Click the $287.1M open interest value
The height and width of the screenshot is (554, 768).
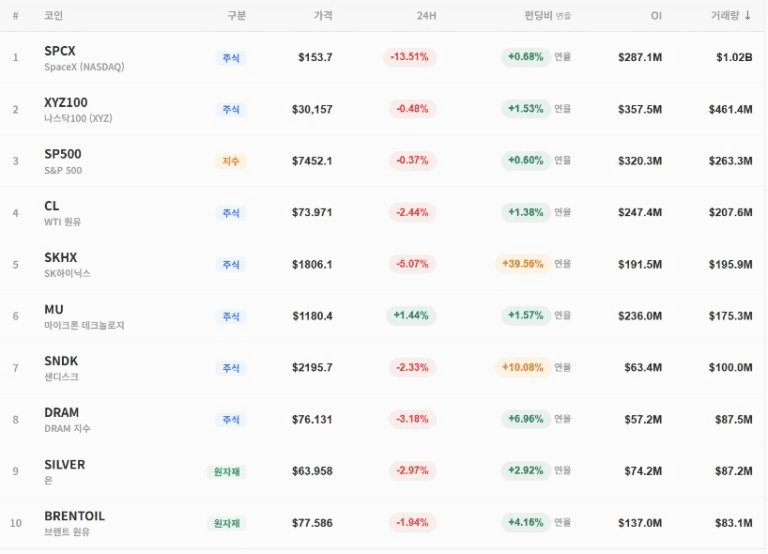click(640, 57)
